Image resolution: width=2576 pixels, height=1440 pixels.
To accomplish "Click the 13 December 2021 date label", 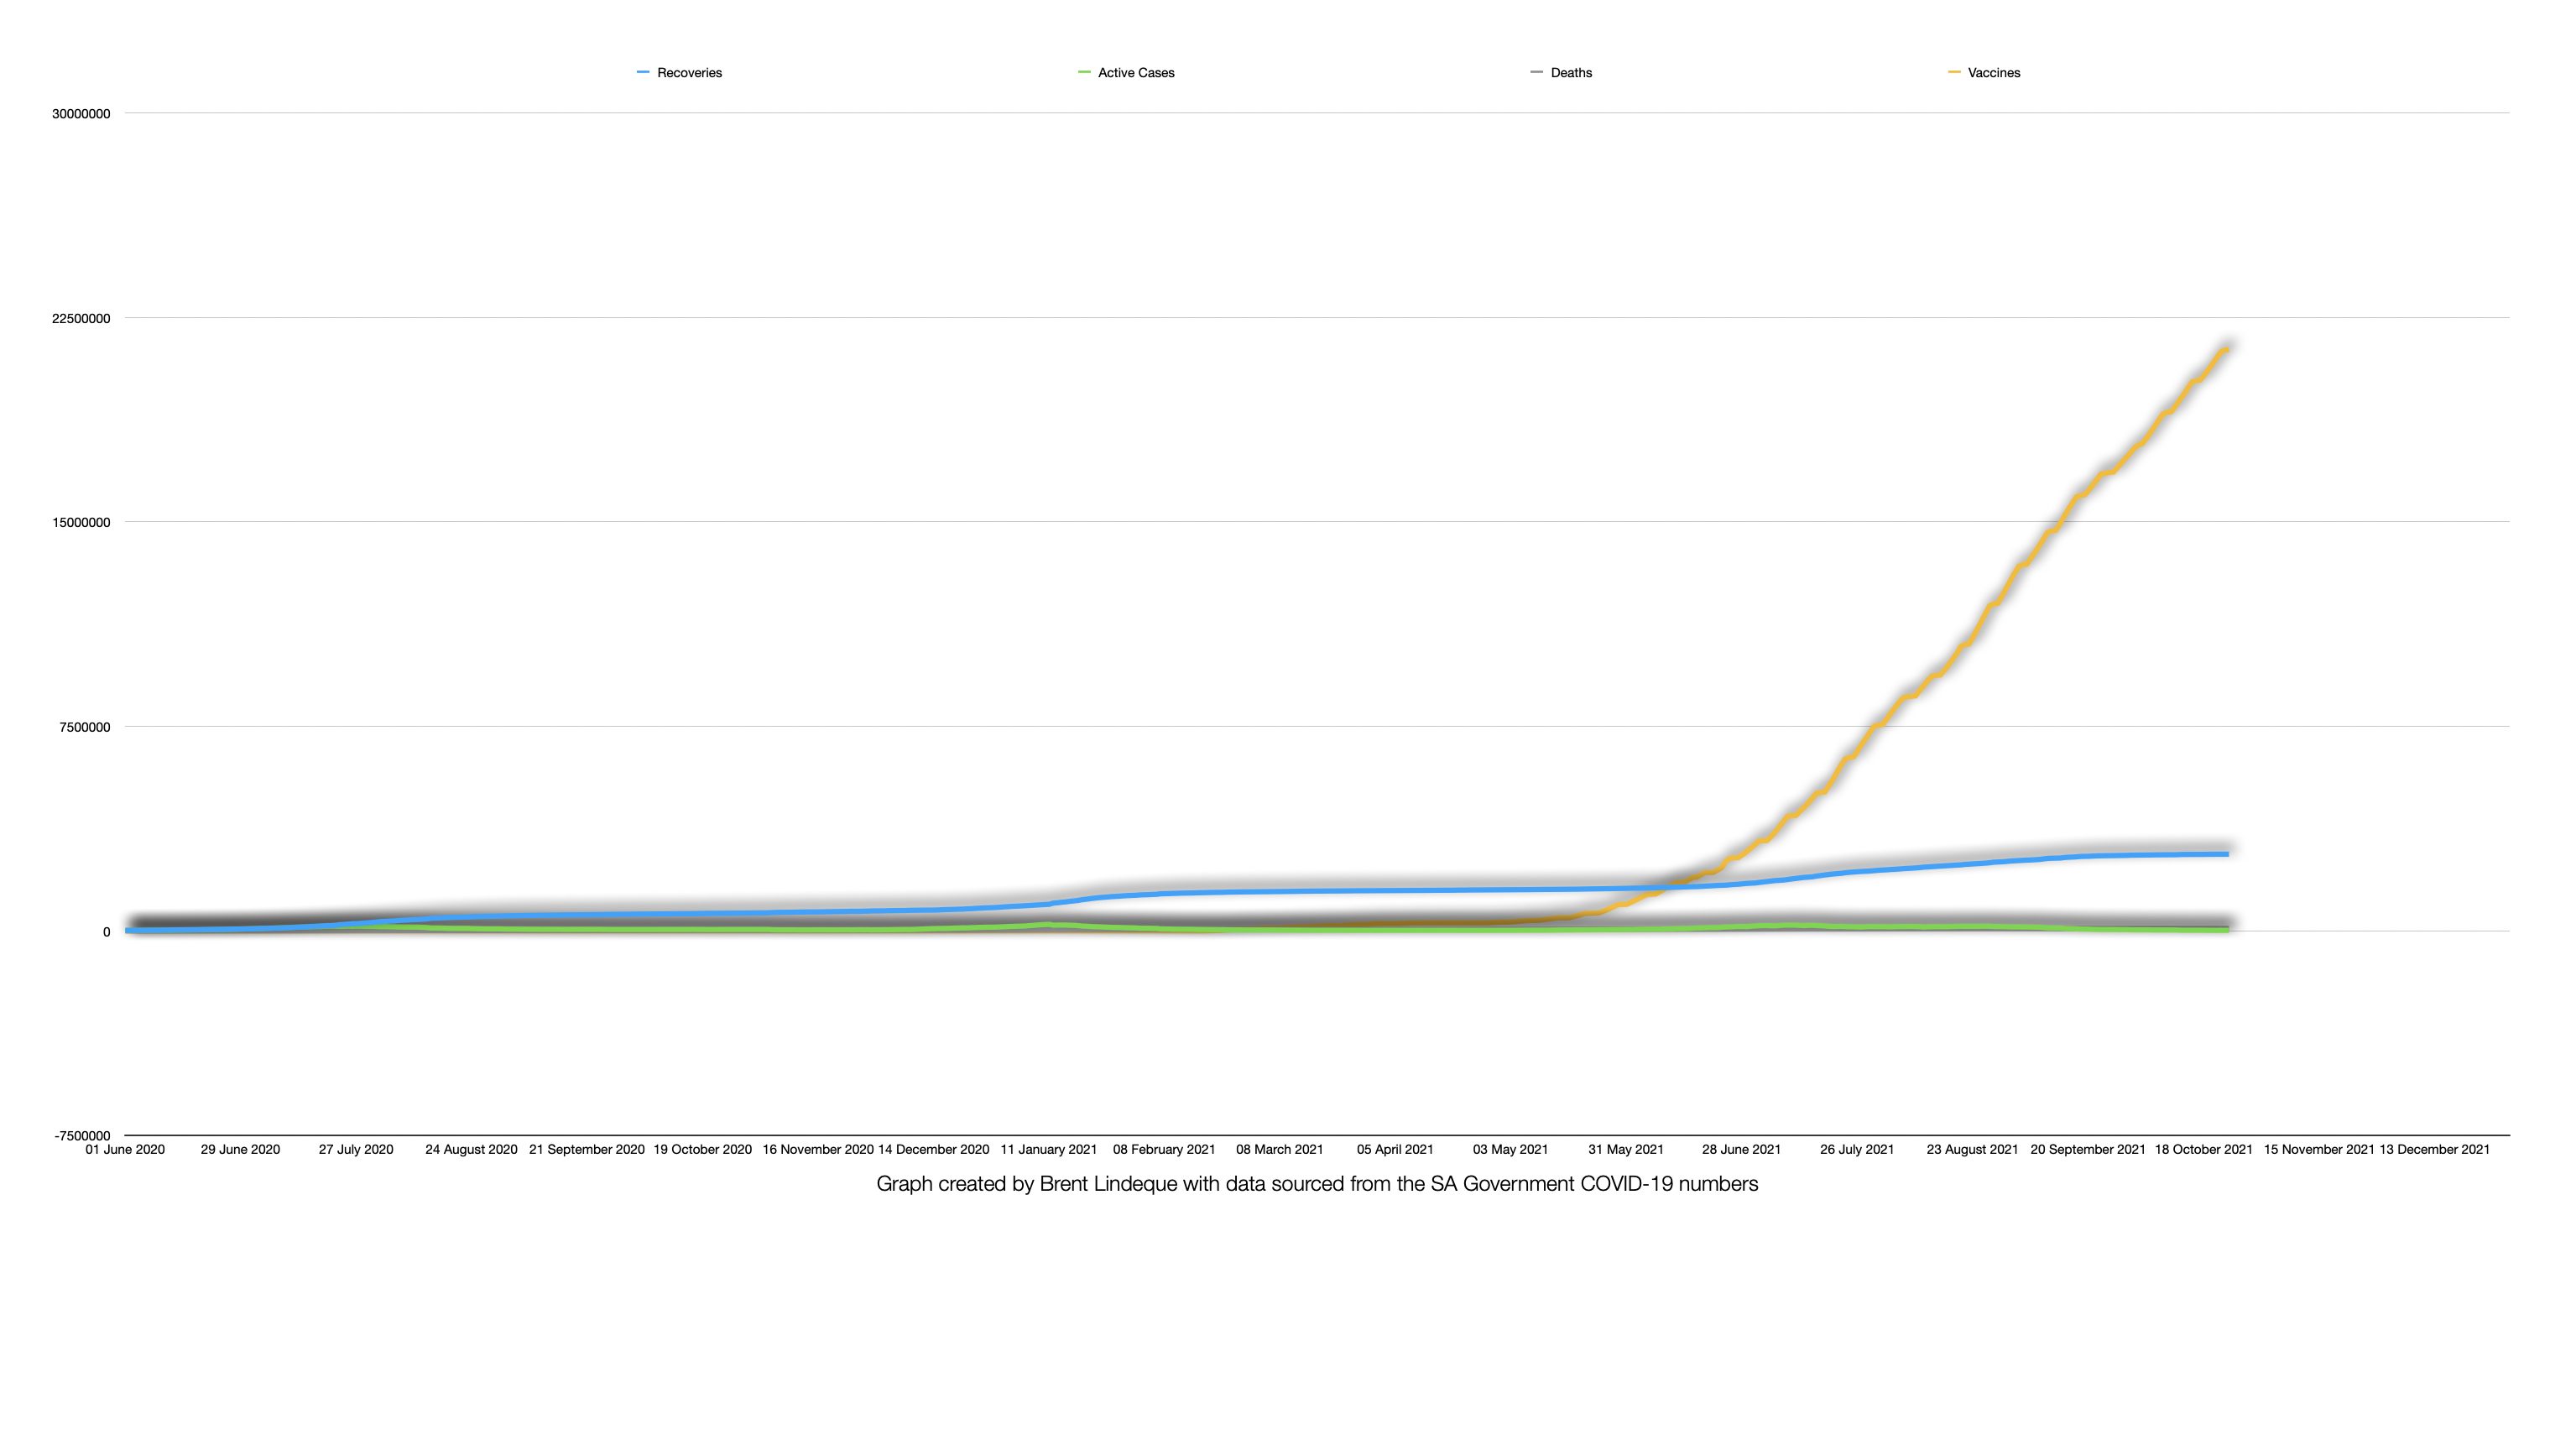I will pyautogui.click(x=2434, y=1150).
